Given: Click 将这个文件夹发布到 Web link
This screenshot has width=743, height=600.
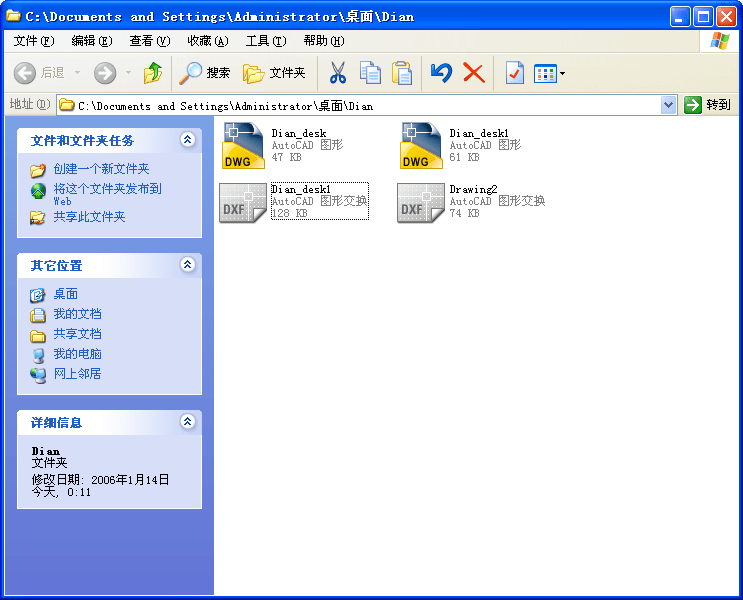Looking at the screenshot, I should 108,194.
